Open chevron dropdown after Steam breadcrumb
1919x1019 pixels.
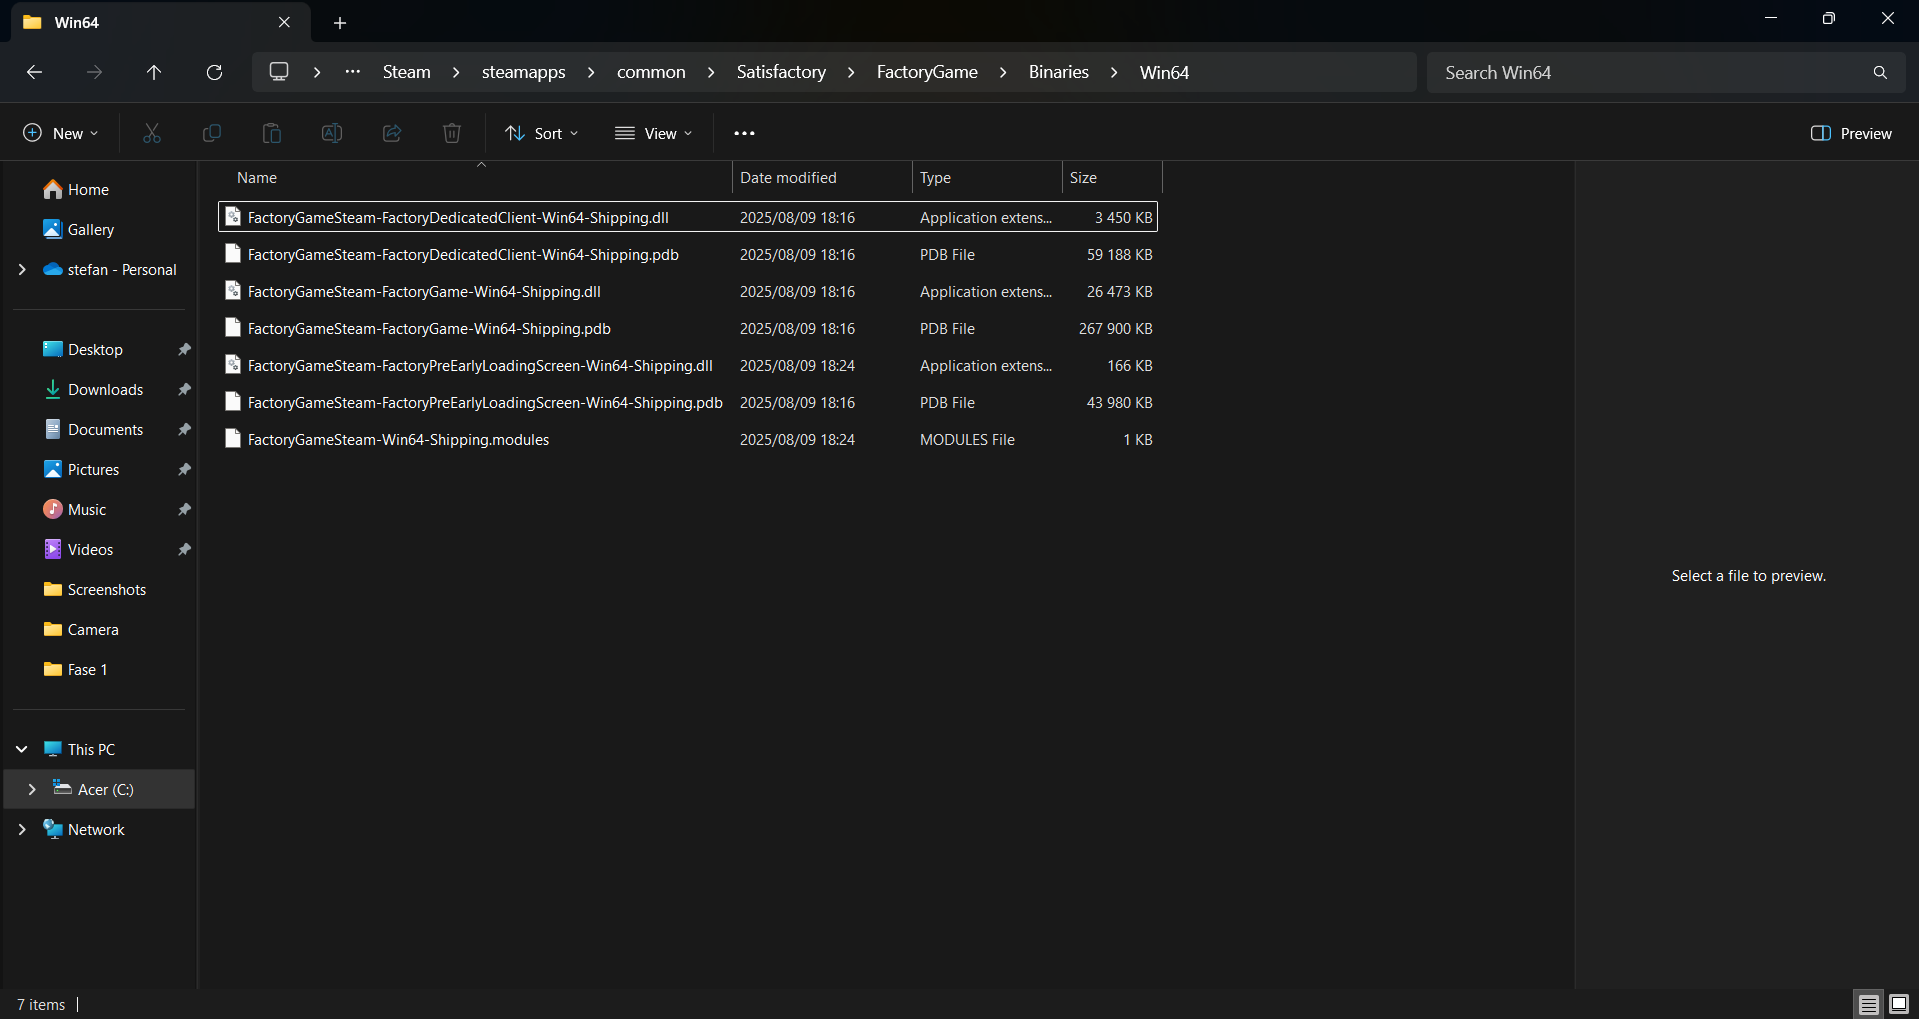(456, 72)
